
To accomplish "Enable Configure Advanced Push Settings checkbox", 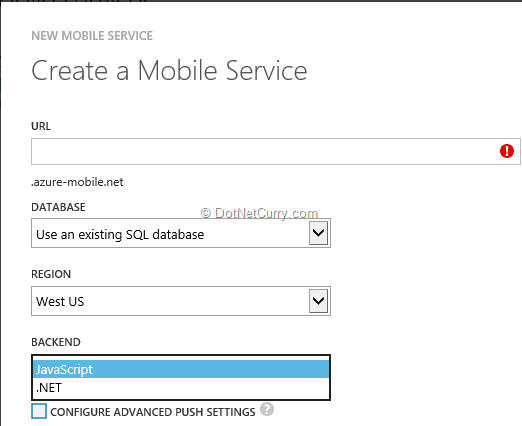I will point(39,411).
